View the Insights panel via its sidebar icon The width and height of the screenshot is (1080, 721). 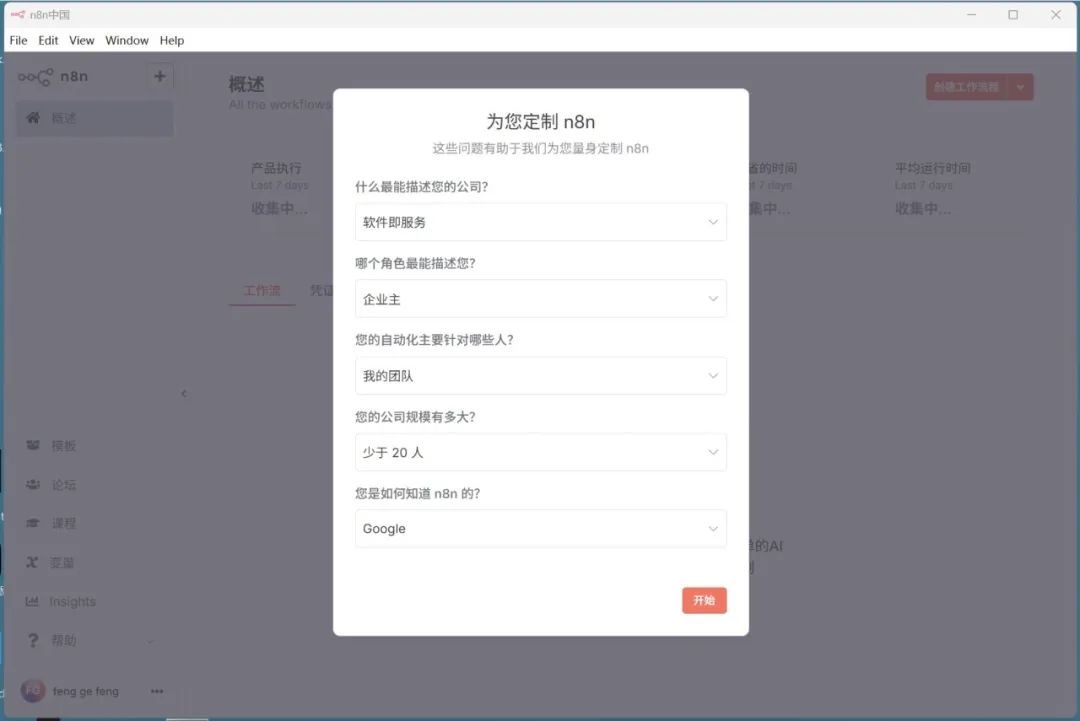click(x=70, y=601)
